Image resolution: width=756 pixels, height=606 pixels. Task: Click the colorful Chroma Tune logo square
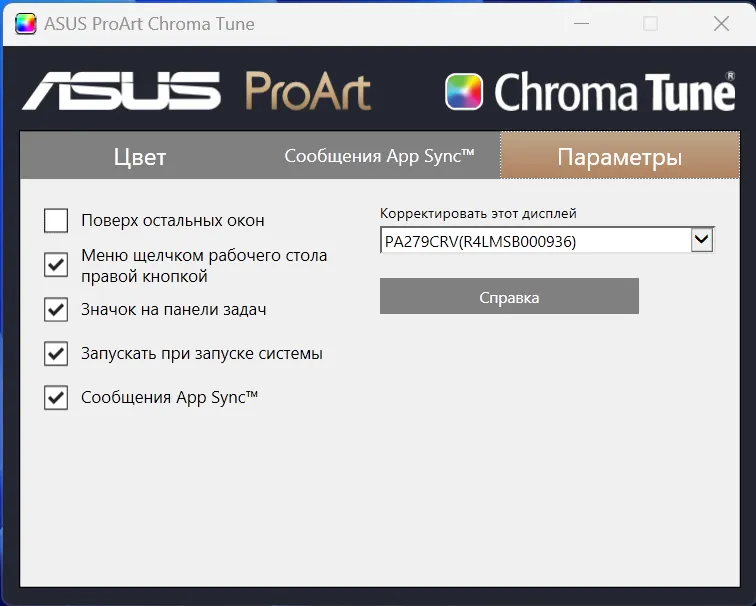click(x=464, y=92)
